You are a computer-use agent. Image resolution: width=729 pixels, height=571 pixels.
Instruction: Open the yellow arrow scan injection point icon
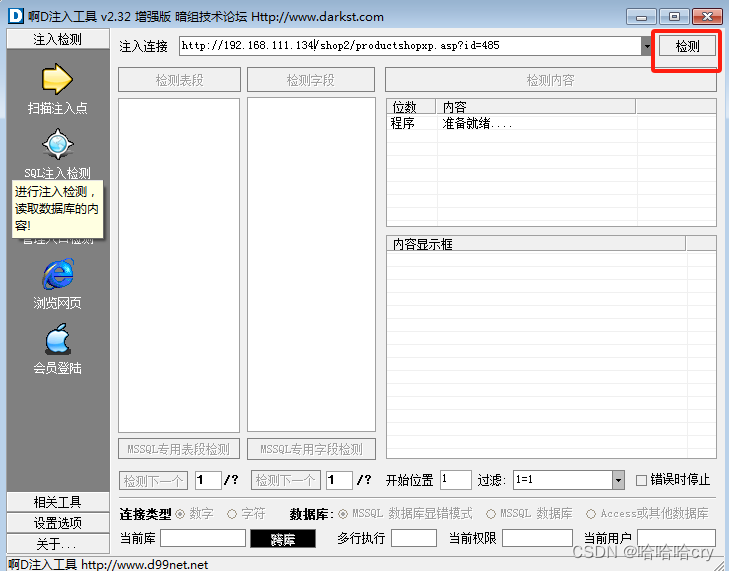tap(57, 79)
